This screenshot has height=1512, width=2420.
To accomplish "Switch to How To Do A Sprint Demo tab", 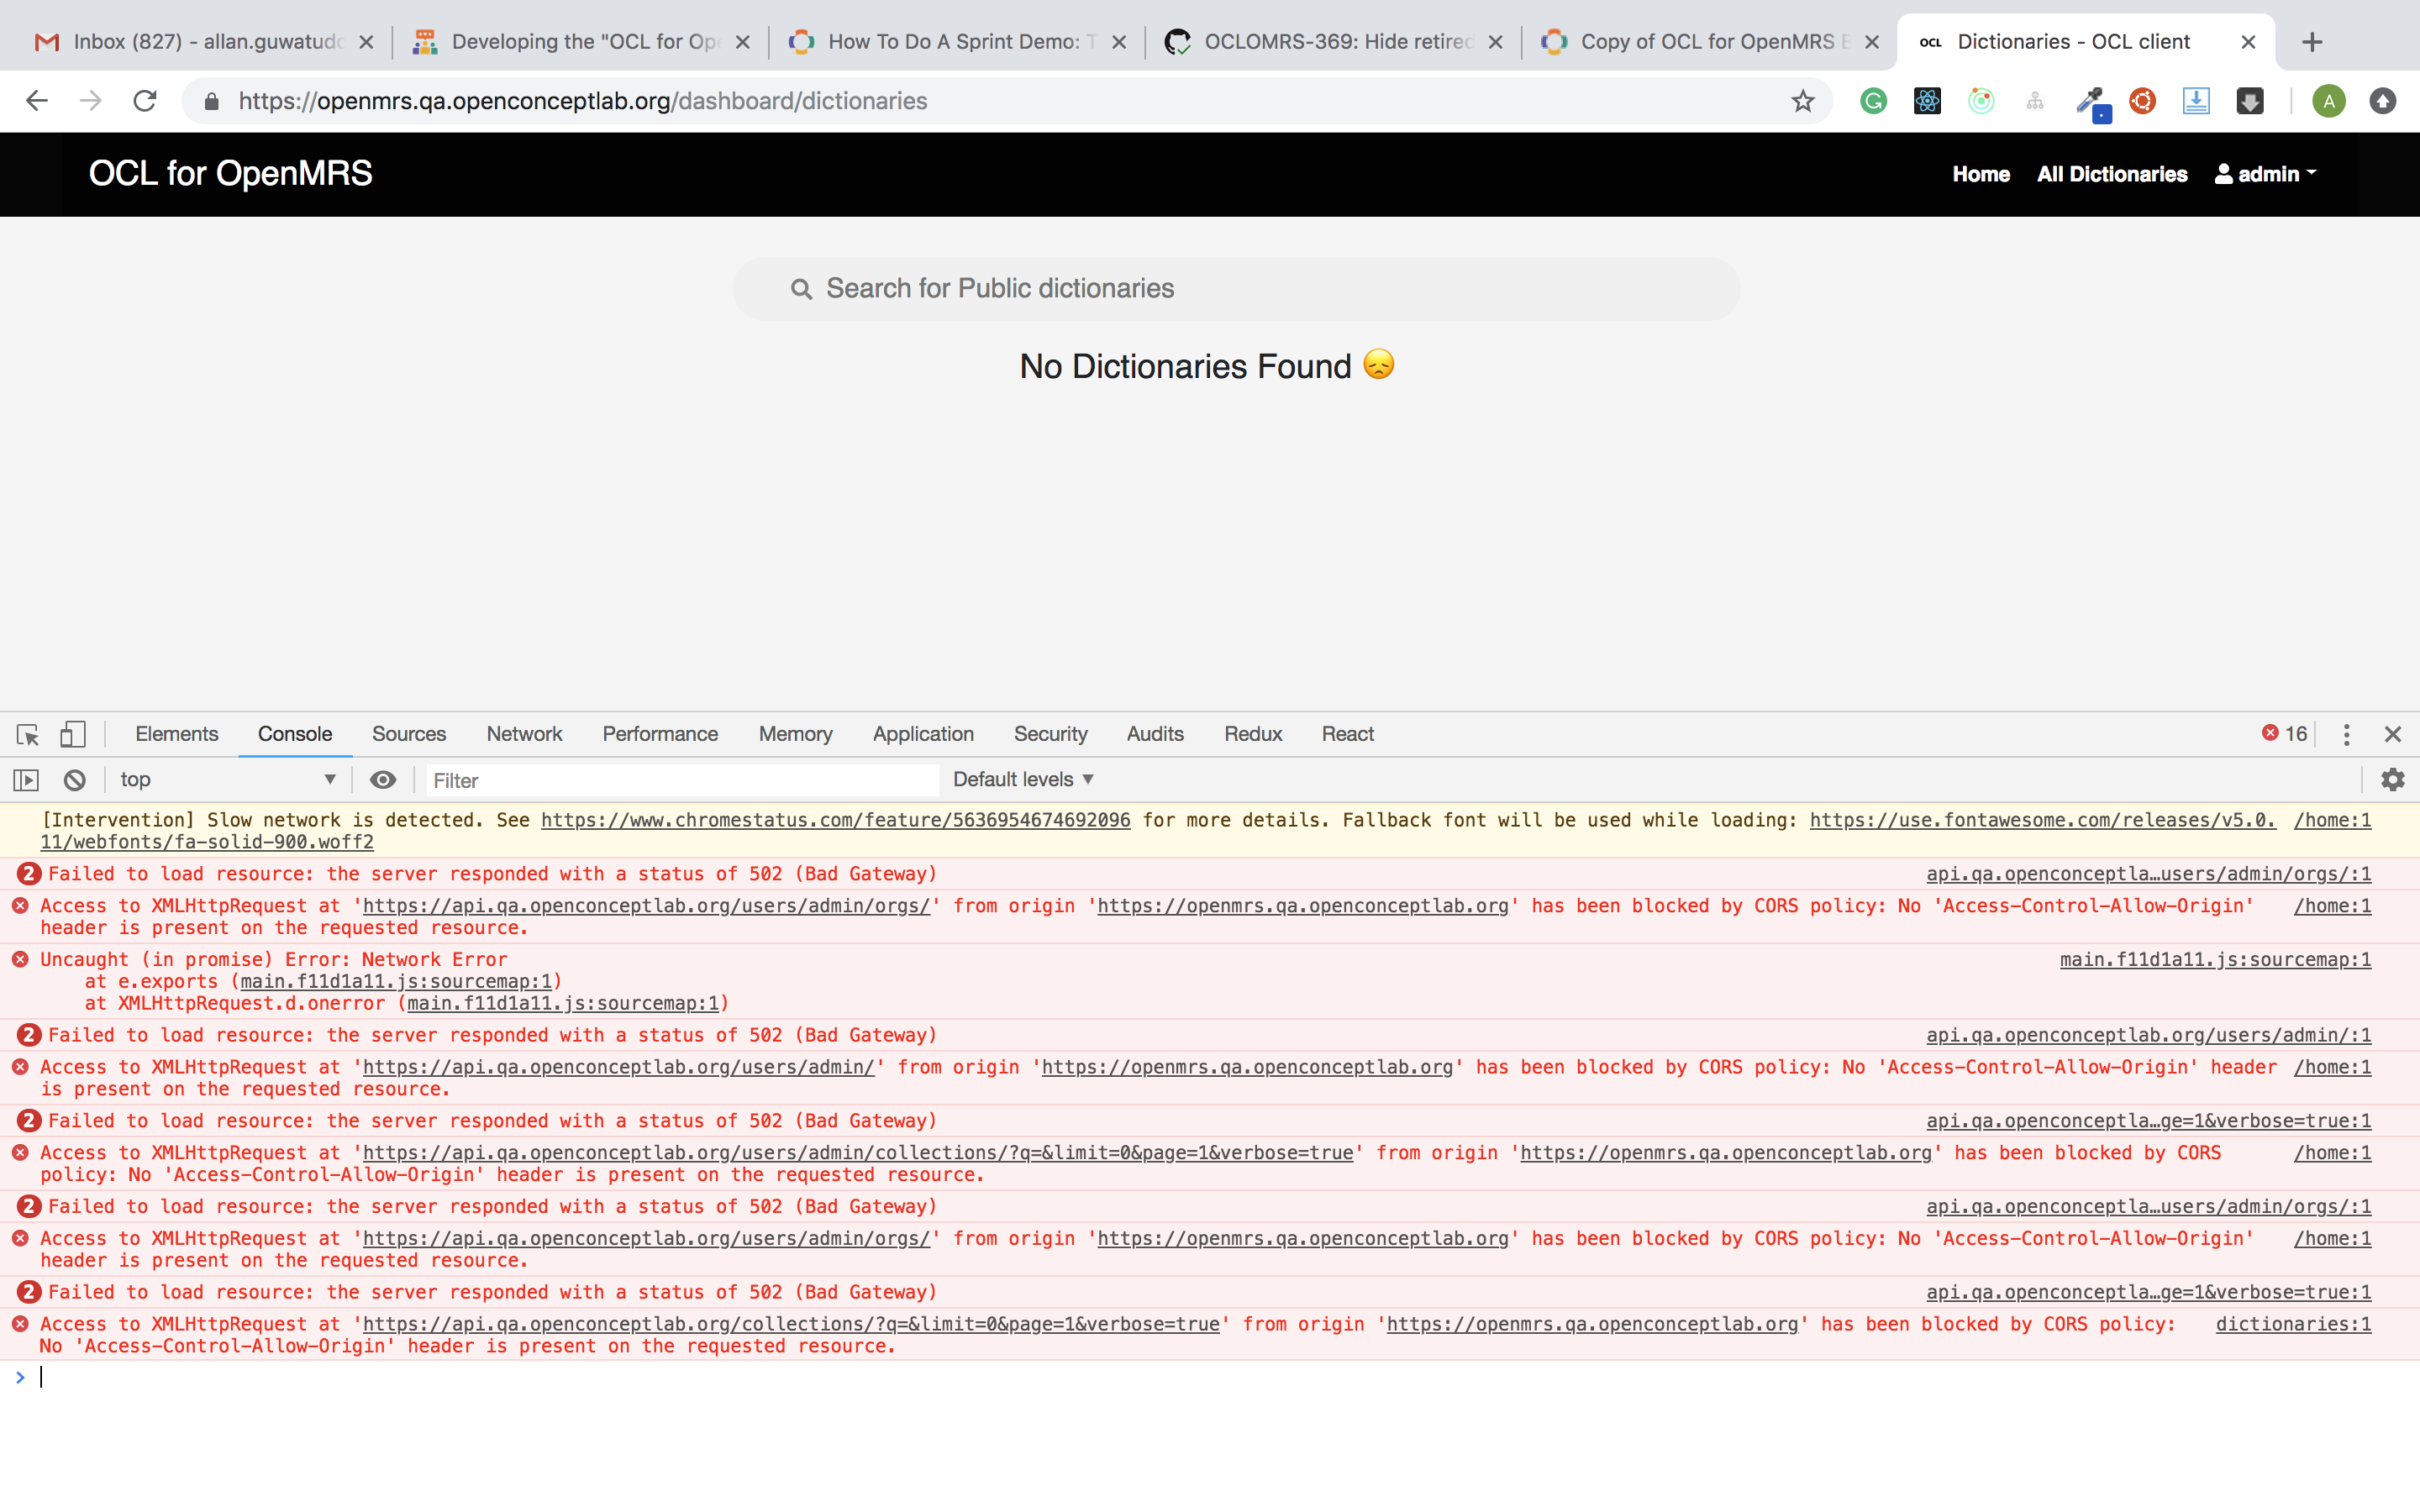I will 958,42.
